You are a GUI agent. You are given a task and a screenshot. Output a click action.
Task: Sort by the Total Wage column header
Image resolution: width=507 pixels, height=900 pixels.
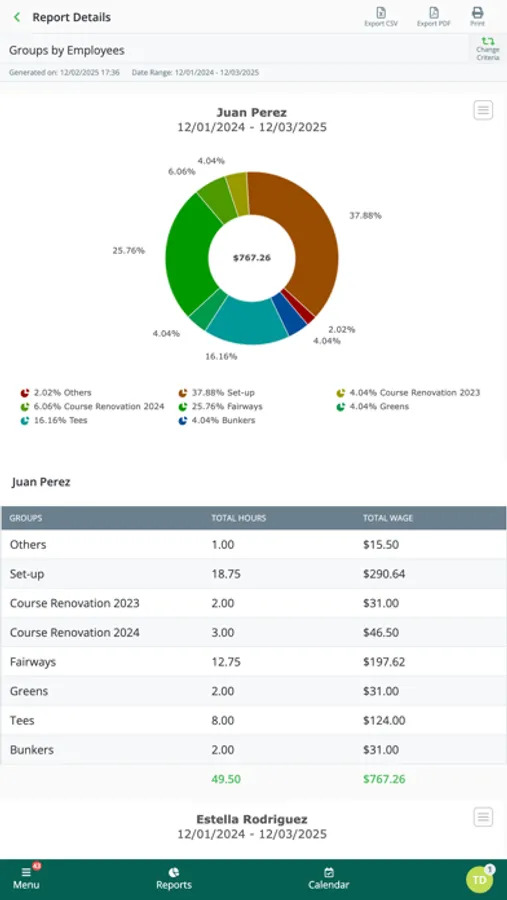[x=388, y=518]
